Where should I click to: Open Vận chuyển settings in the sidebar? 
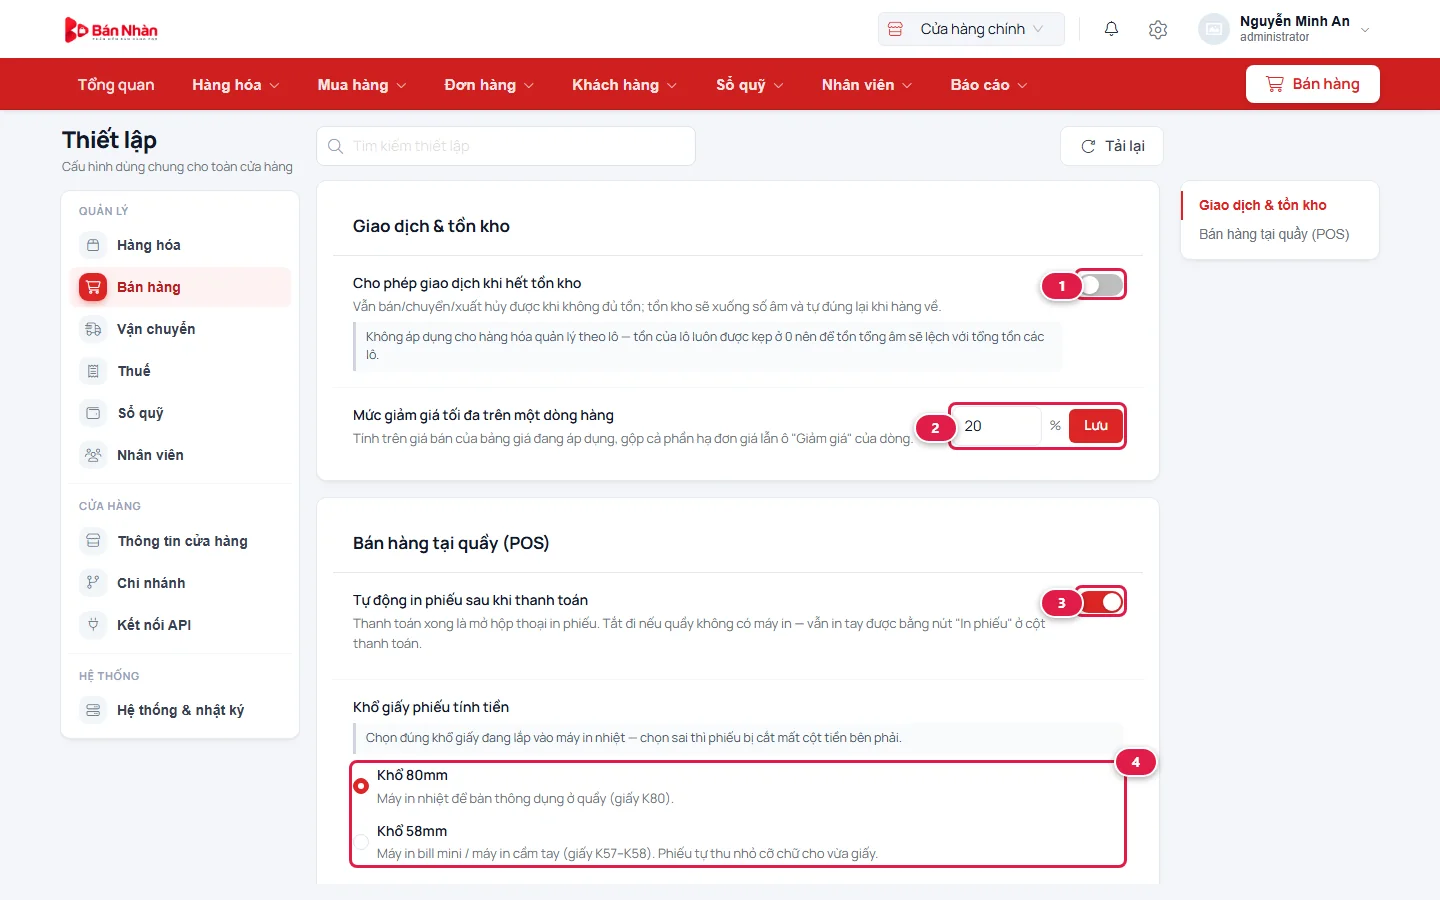tap(180, 329)
